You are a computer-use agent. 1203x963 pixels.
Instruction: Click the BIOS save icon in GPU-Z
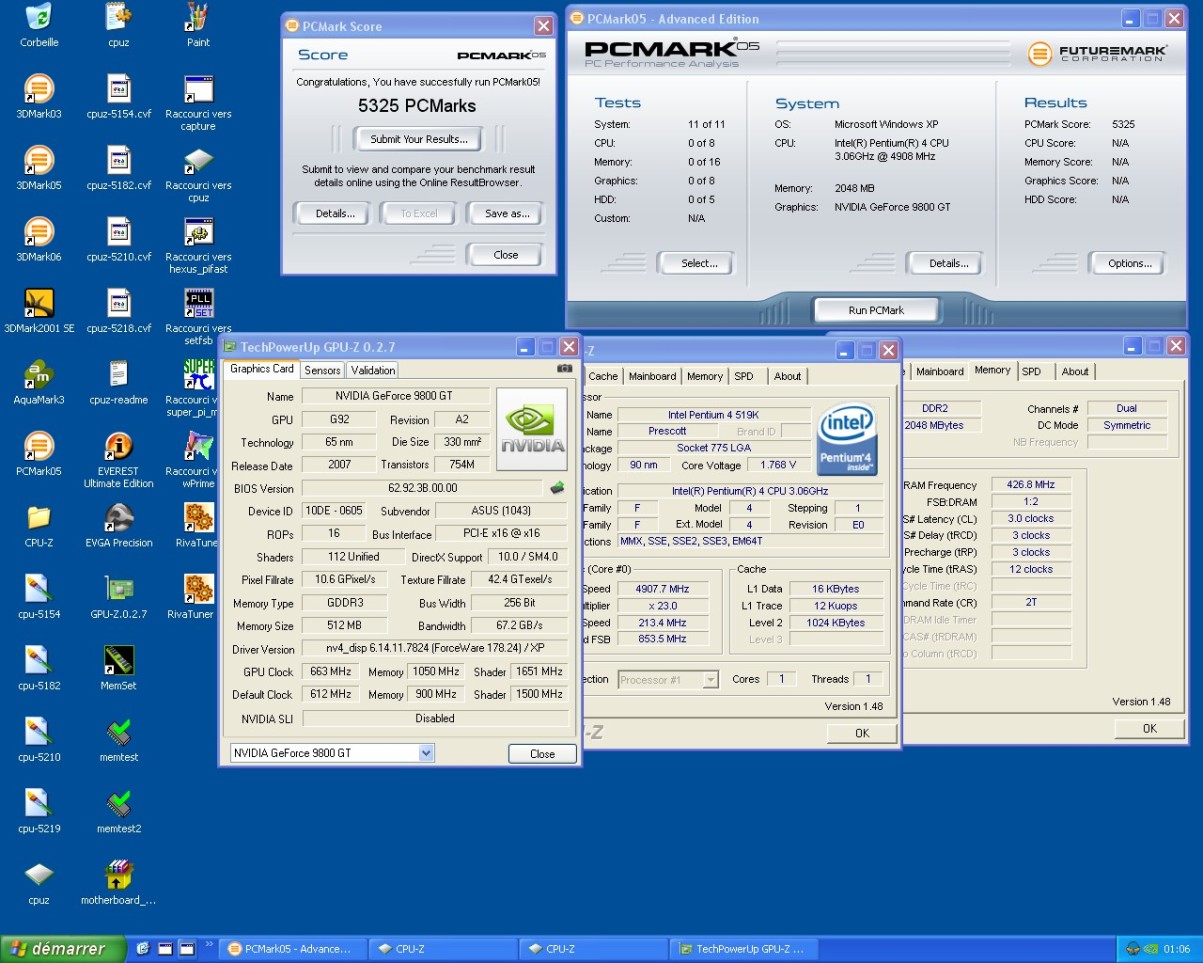click(x=557, y=488)
